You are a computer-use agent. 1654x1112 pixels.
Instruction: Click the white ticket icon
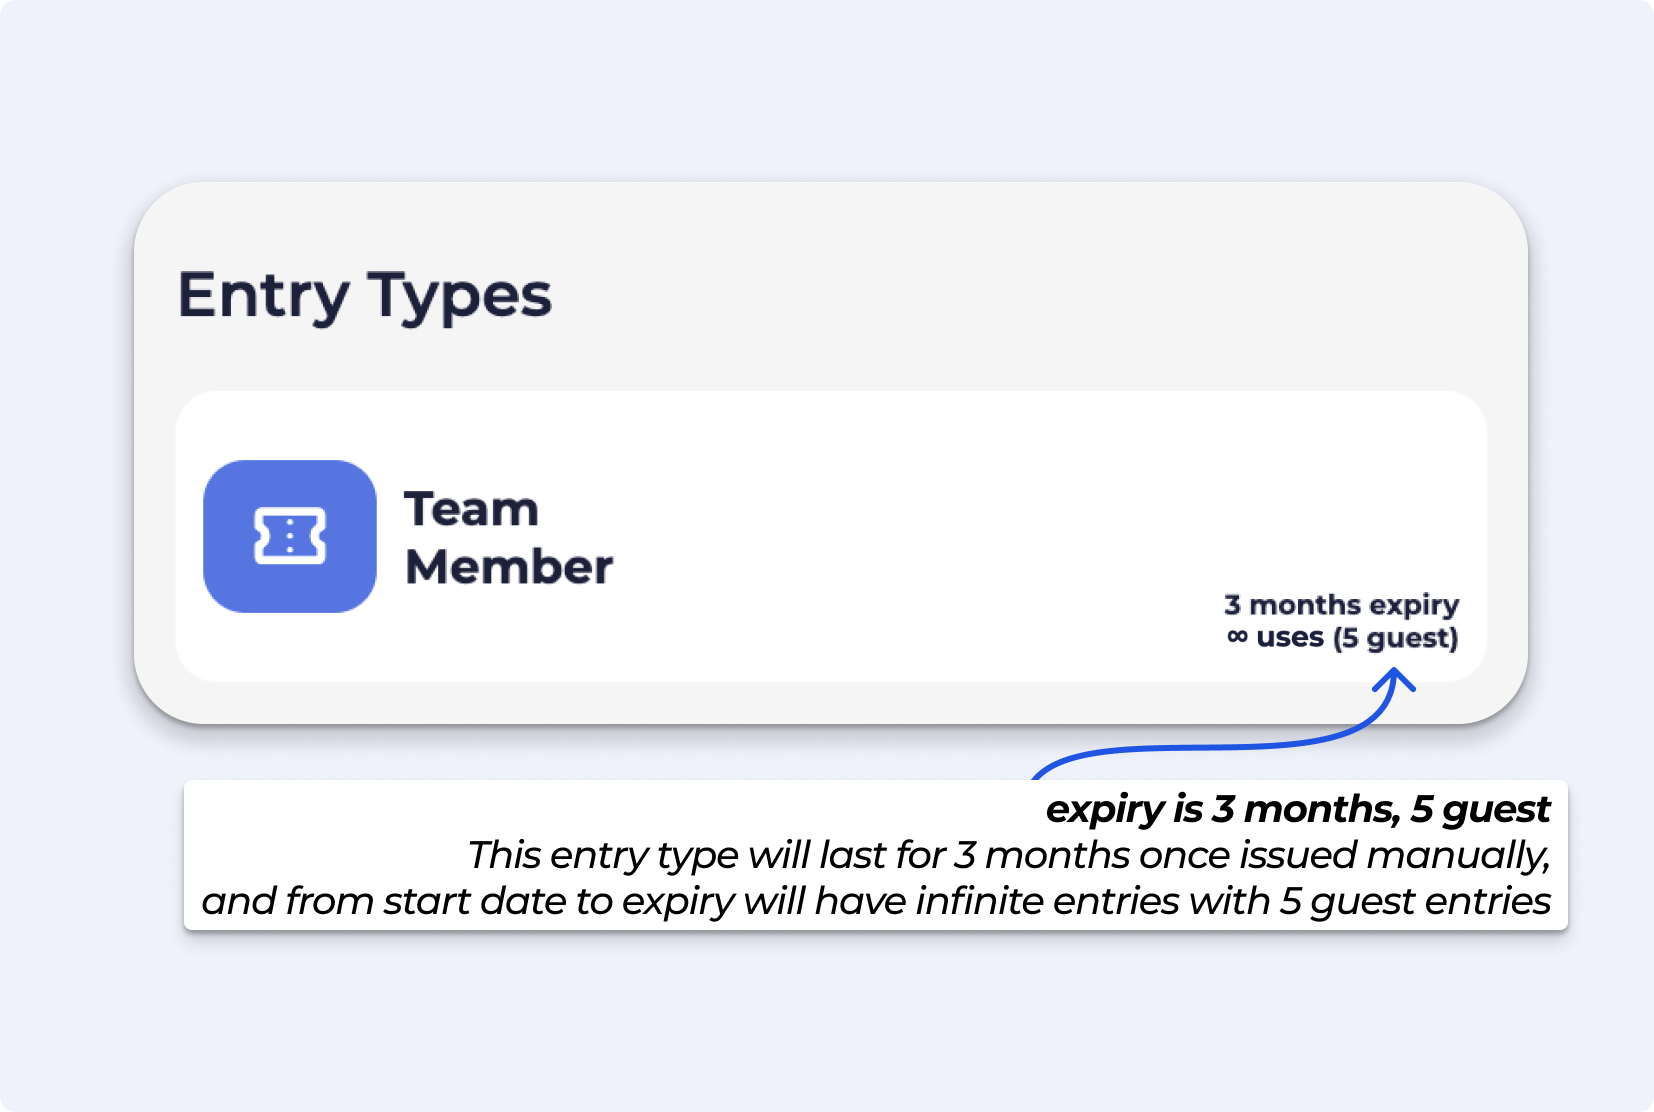tap(289, 536)
